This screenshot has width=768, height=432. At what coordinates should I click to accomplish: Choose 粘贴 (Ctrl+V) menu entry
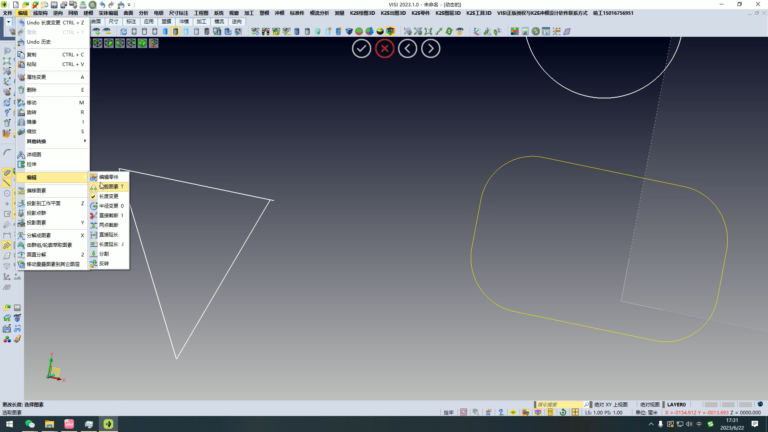52,64
